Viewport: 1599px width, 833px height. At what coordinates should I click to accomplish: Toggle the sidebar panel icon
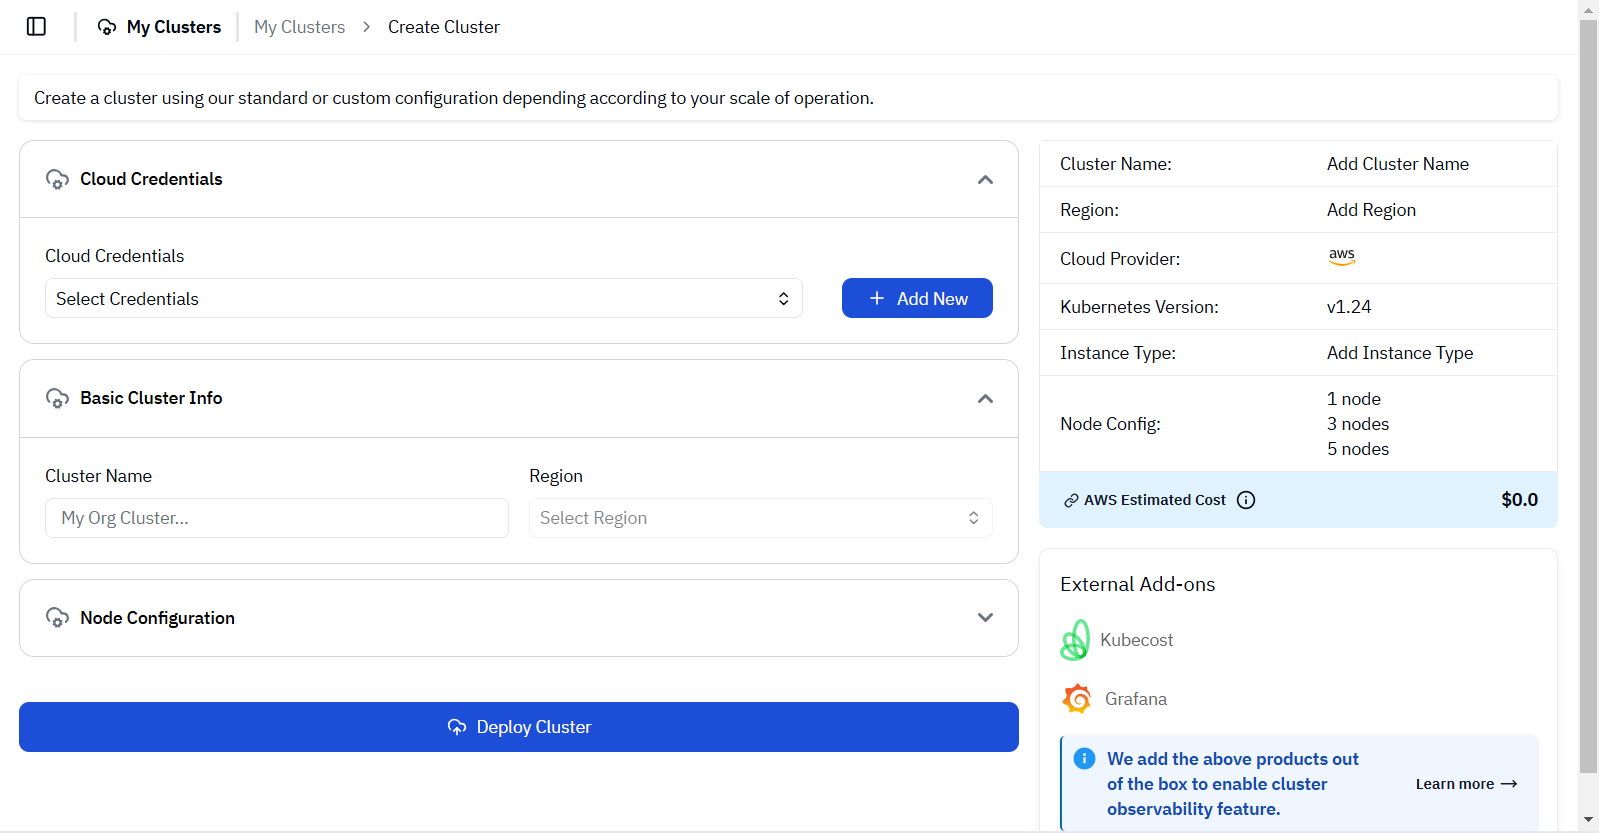36,27
